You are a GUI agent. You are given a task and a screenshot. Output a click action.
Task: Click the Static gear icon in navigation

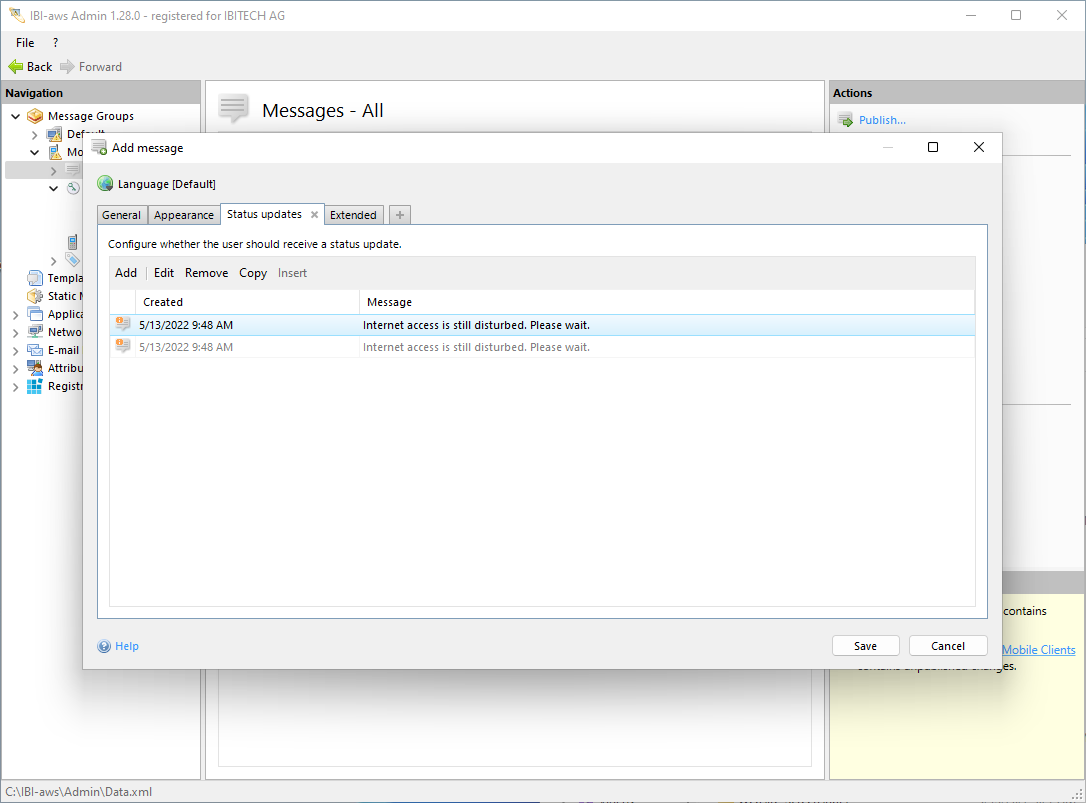(x=35, y=296)
